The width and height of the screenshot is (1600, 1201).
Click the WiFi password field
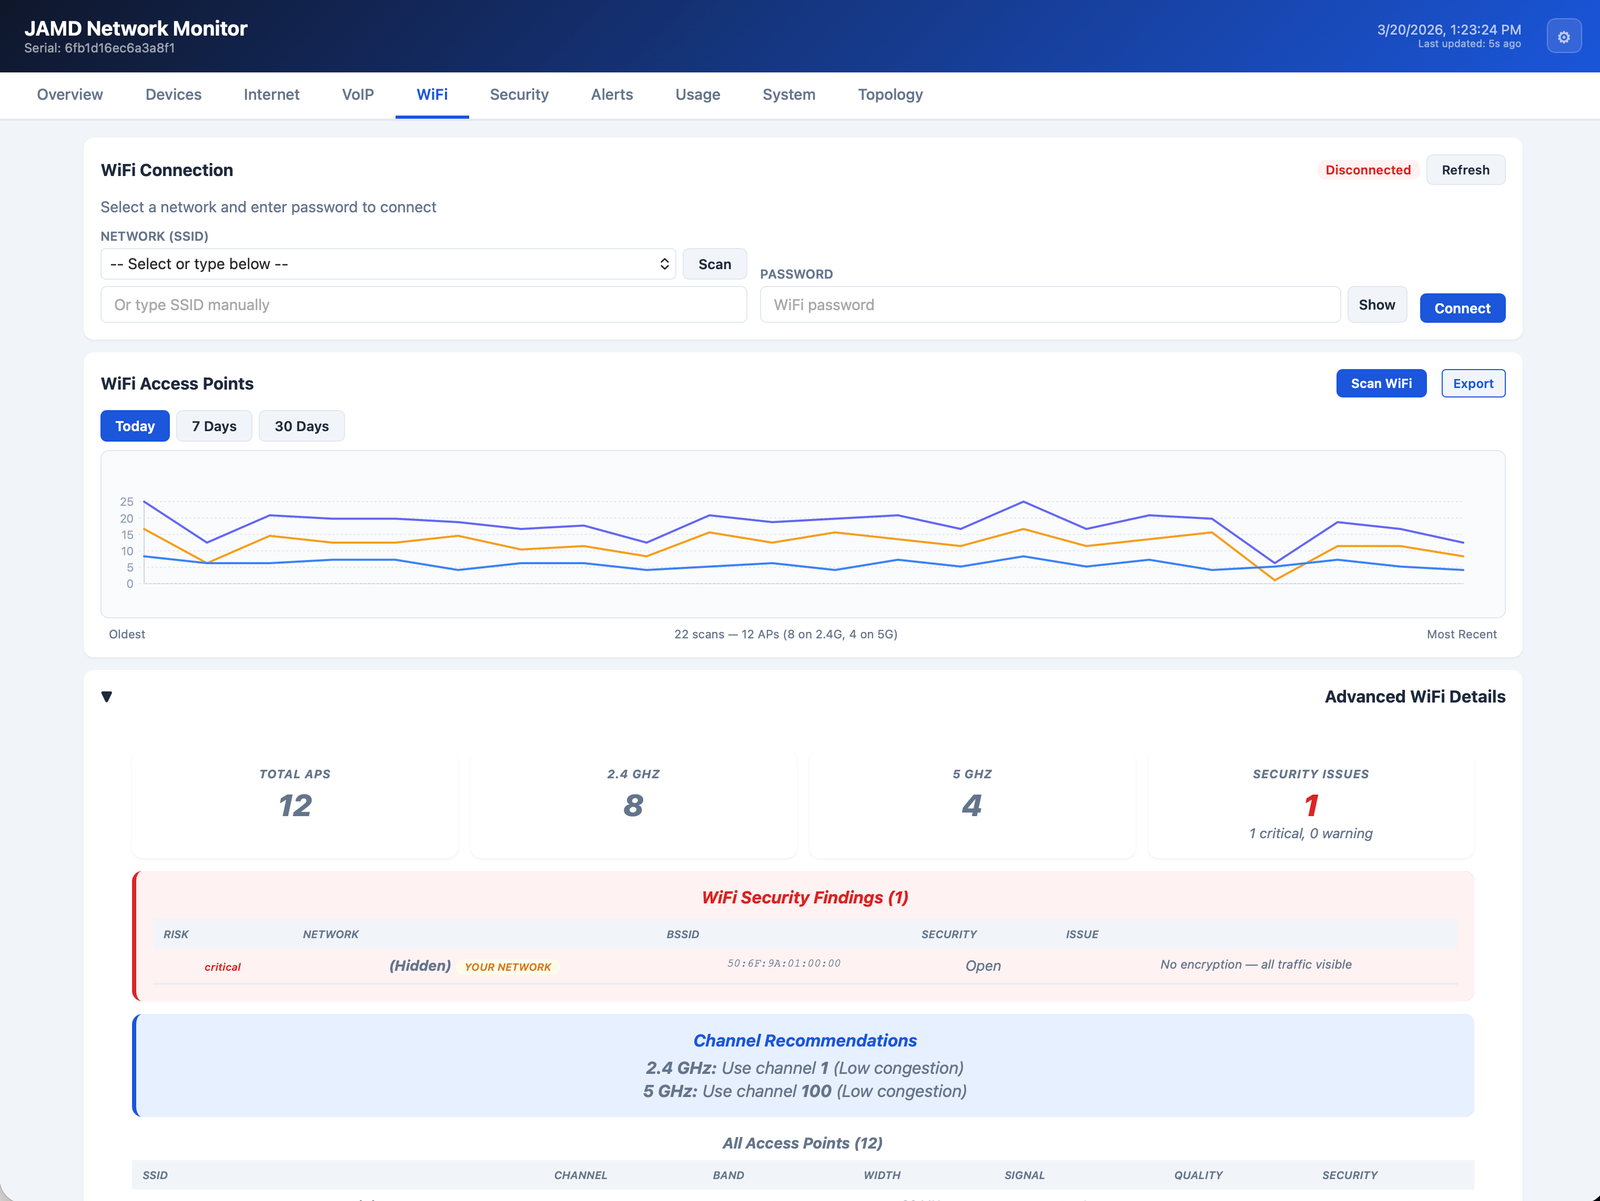(1049, 305)
